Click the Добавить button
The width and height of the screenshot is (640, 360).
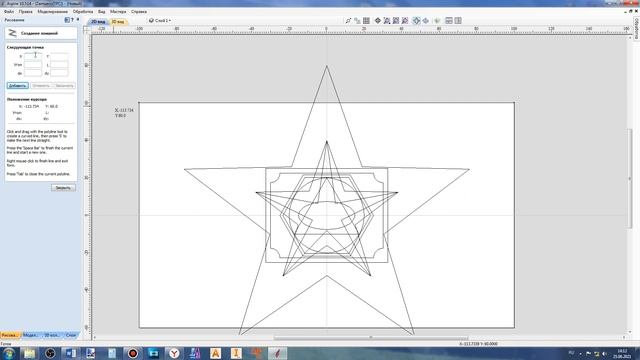click(x=18, y=86)
